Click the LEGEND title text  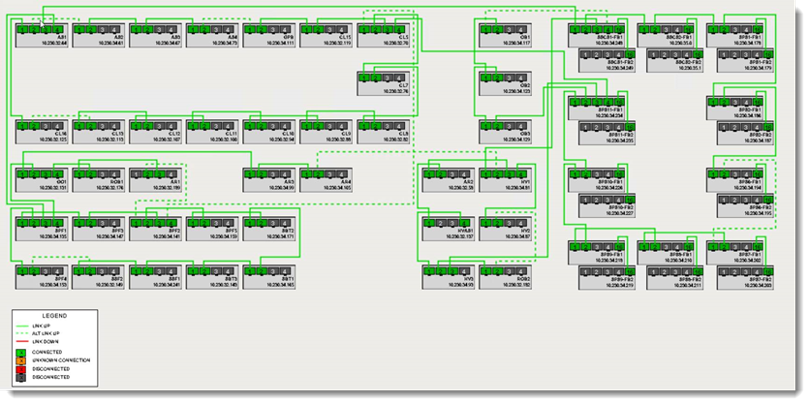pos(55,316)
